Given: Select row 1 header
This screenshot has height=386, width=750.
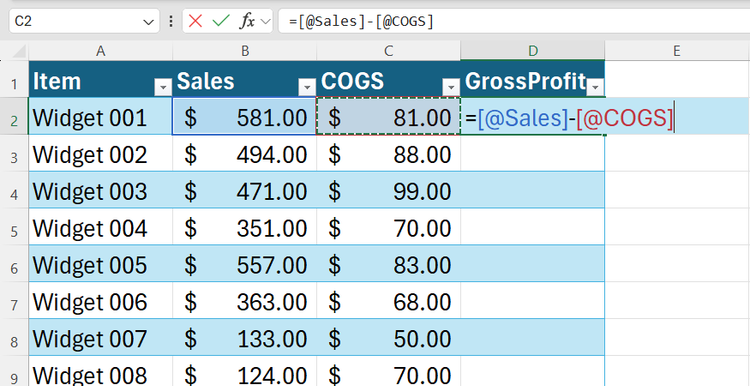Looking at the screenshot, I should click(14, 79).
